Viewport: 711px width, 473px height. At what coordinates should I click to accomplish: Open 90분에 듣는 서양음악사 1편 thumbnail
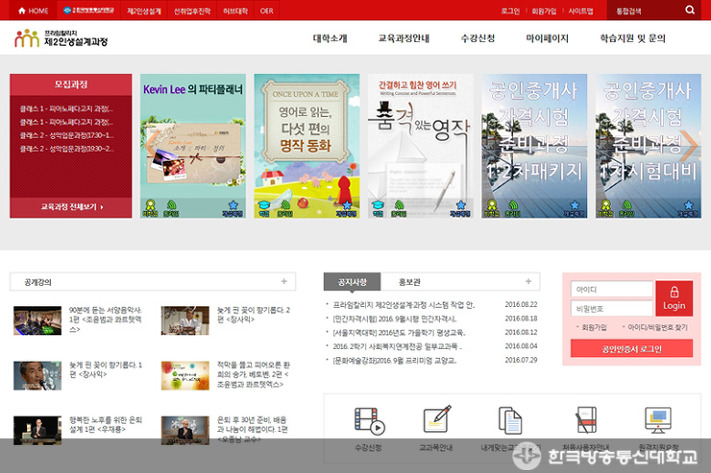click(x=37, y=321)
